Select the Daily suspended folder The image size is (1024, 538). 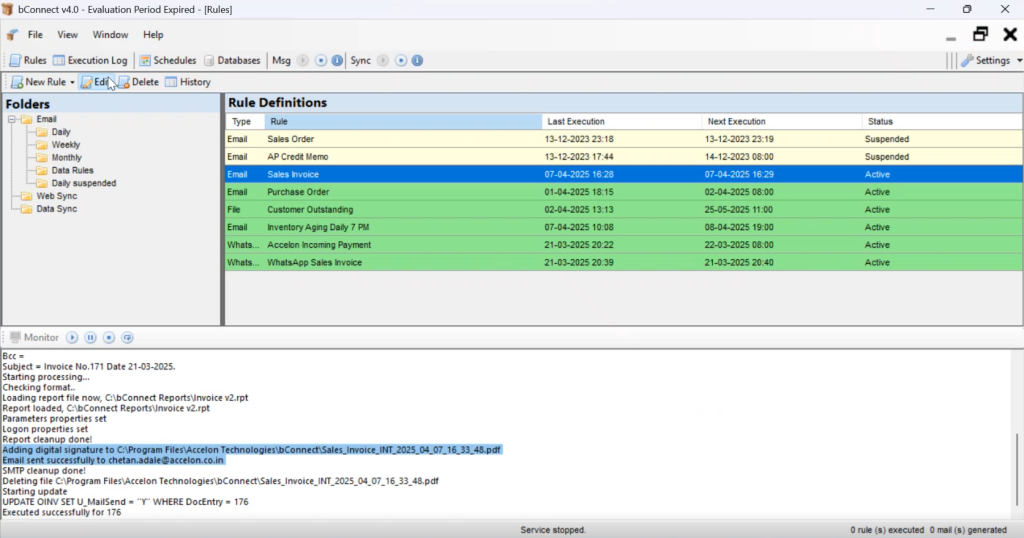(83, 183)
